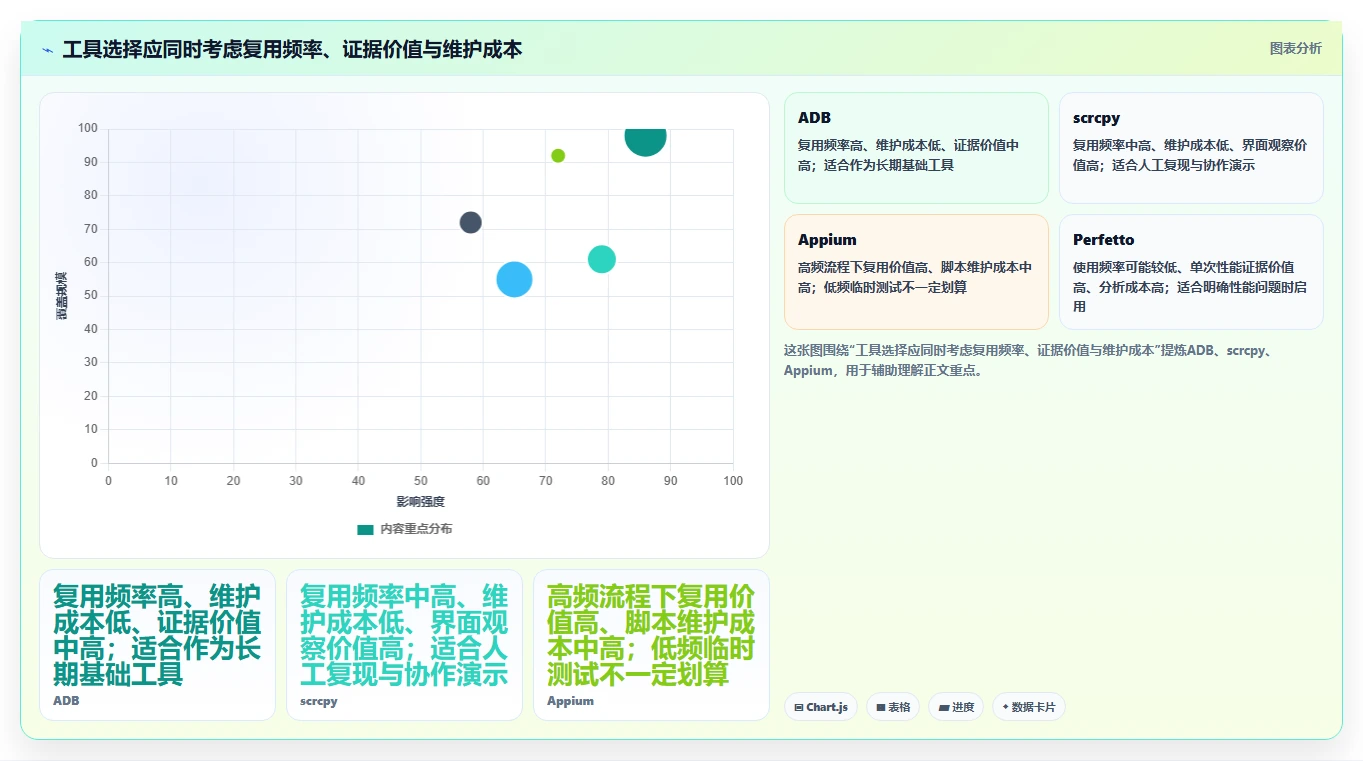The height and width of the screenshot is (761, 1363).
Task: Click the 100 tick on the y-axis
Action: coord(88,128)
